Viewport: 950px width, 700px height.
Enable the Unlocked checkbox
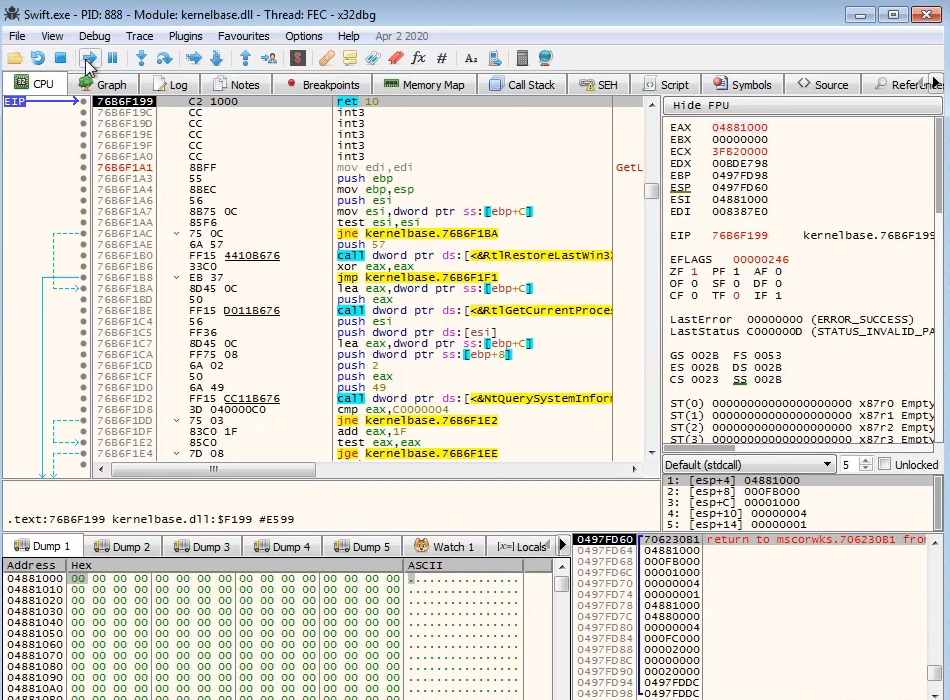[884, 464]
